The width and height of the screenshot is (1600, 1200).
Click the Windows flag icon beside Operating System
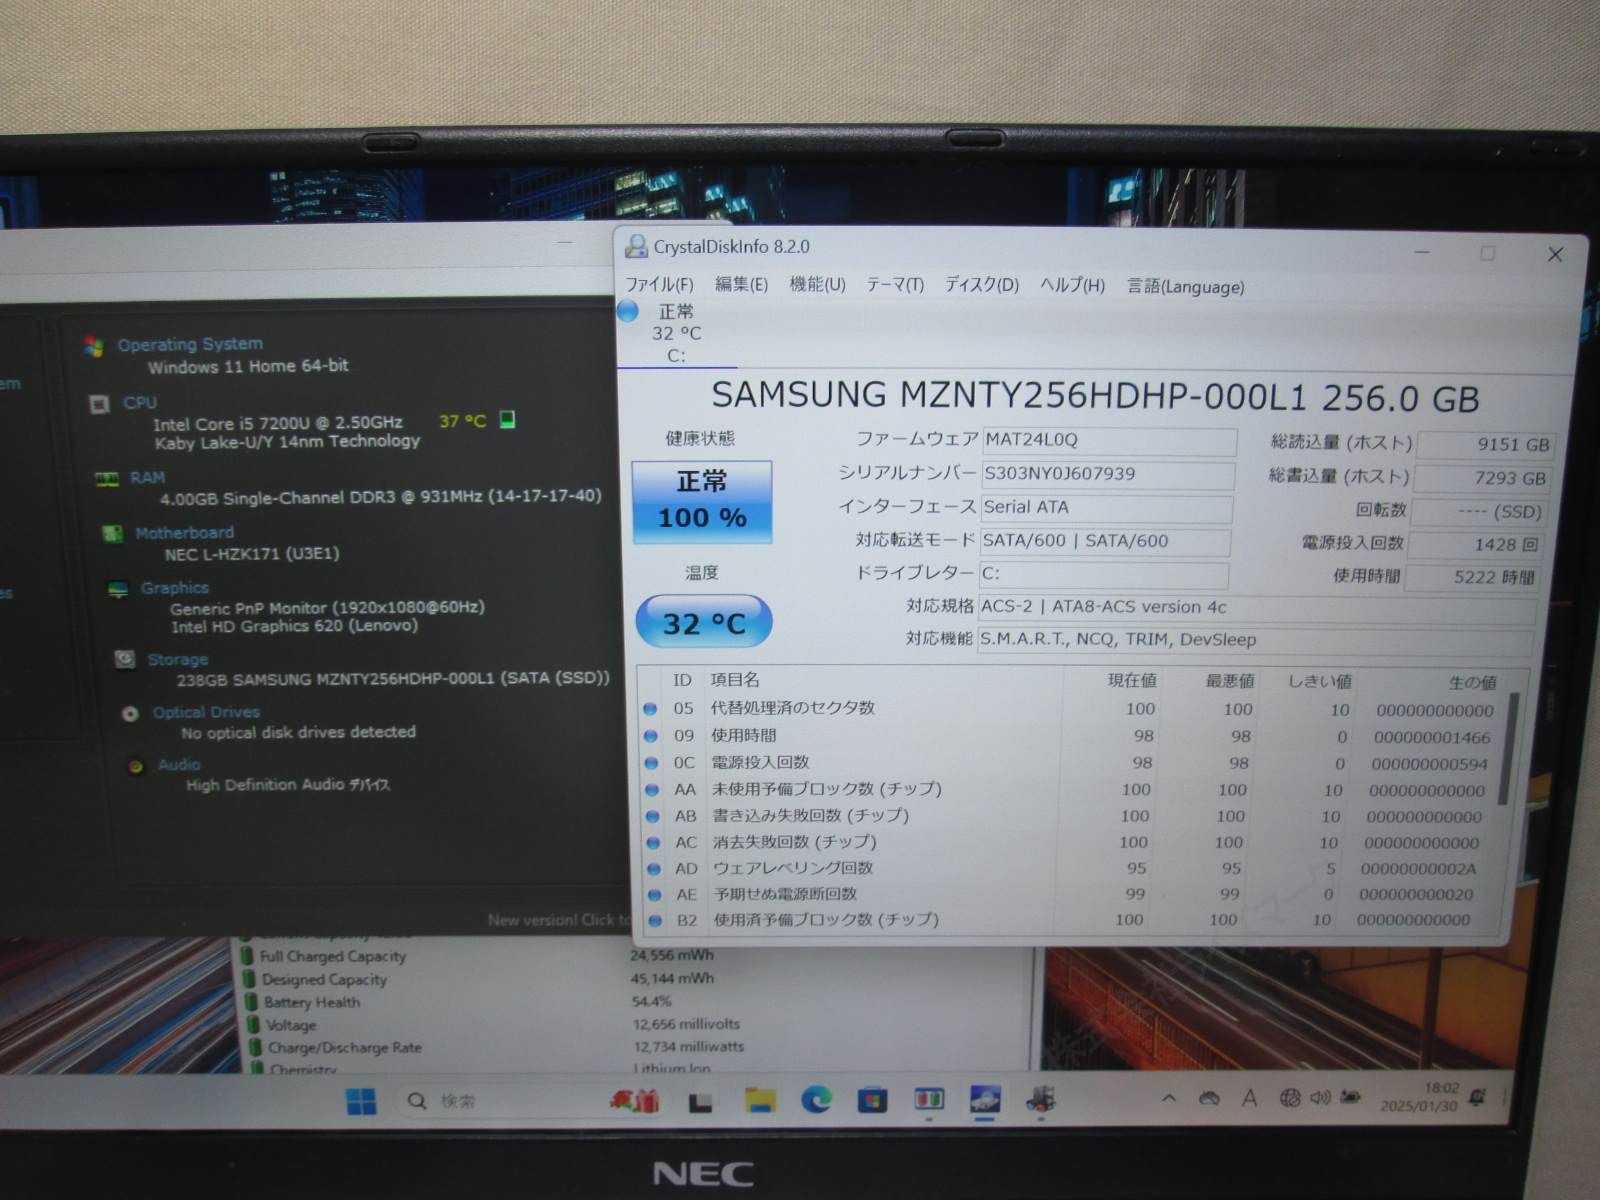point(94,346)
